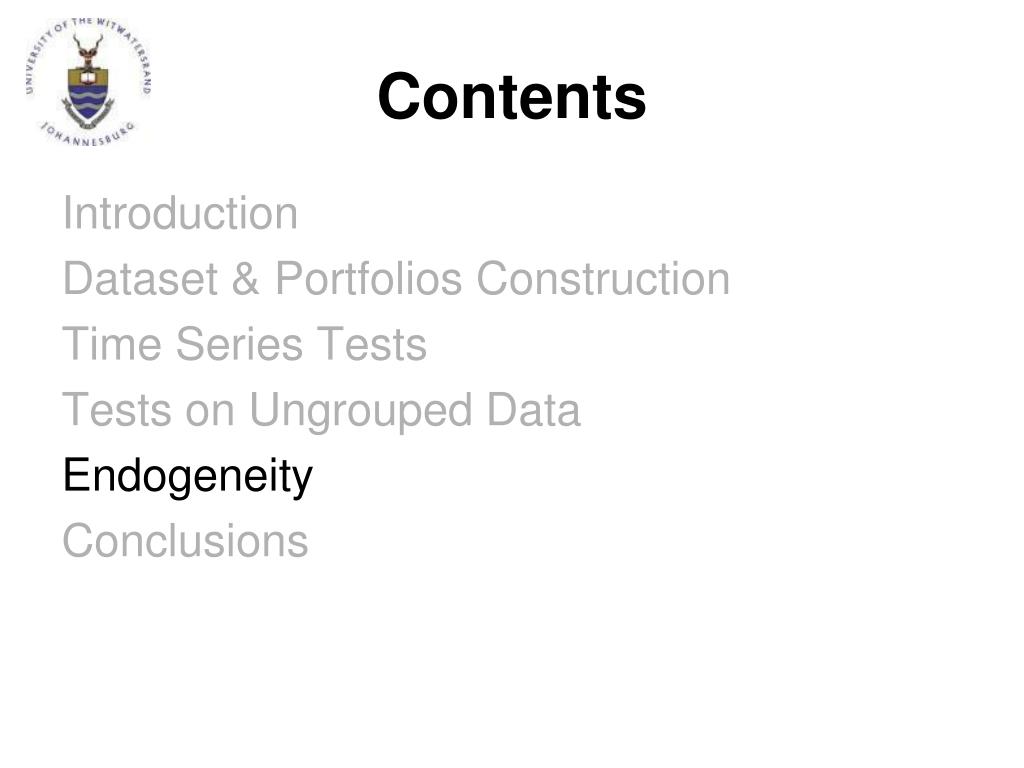1024x768 pixels.
Task: Click the arched university name above the crest
Action: 88,46
